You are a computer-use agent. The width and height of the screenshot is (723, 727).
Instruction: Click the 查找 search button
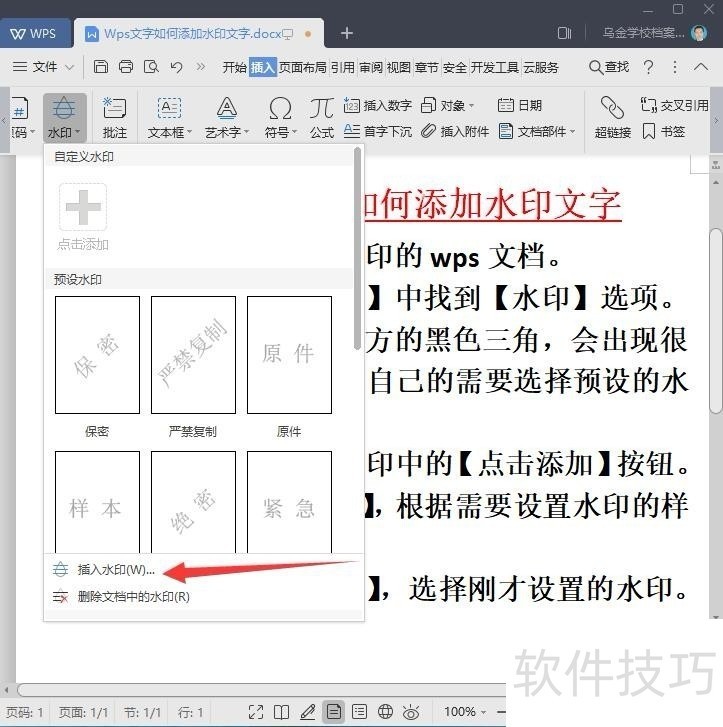pyautogui.click(x=608, y=67)
